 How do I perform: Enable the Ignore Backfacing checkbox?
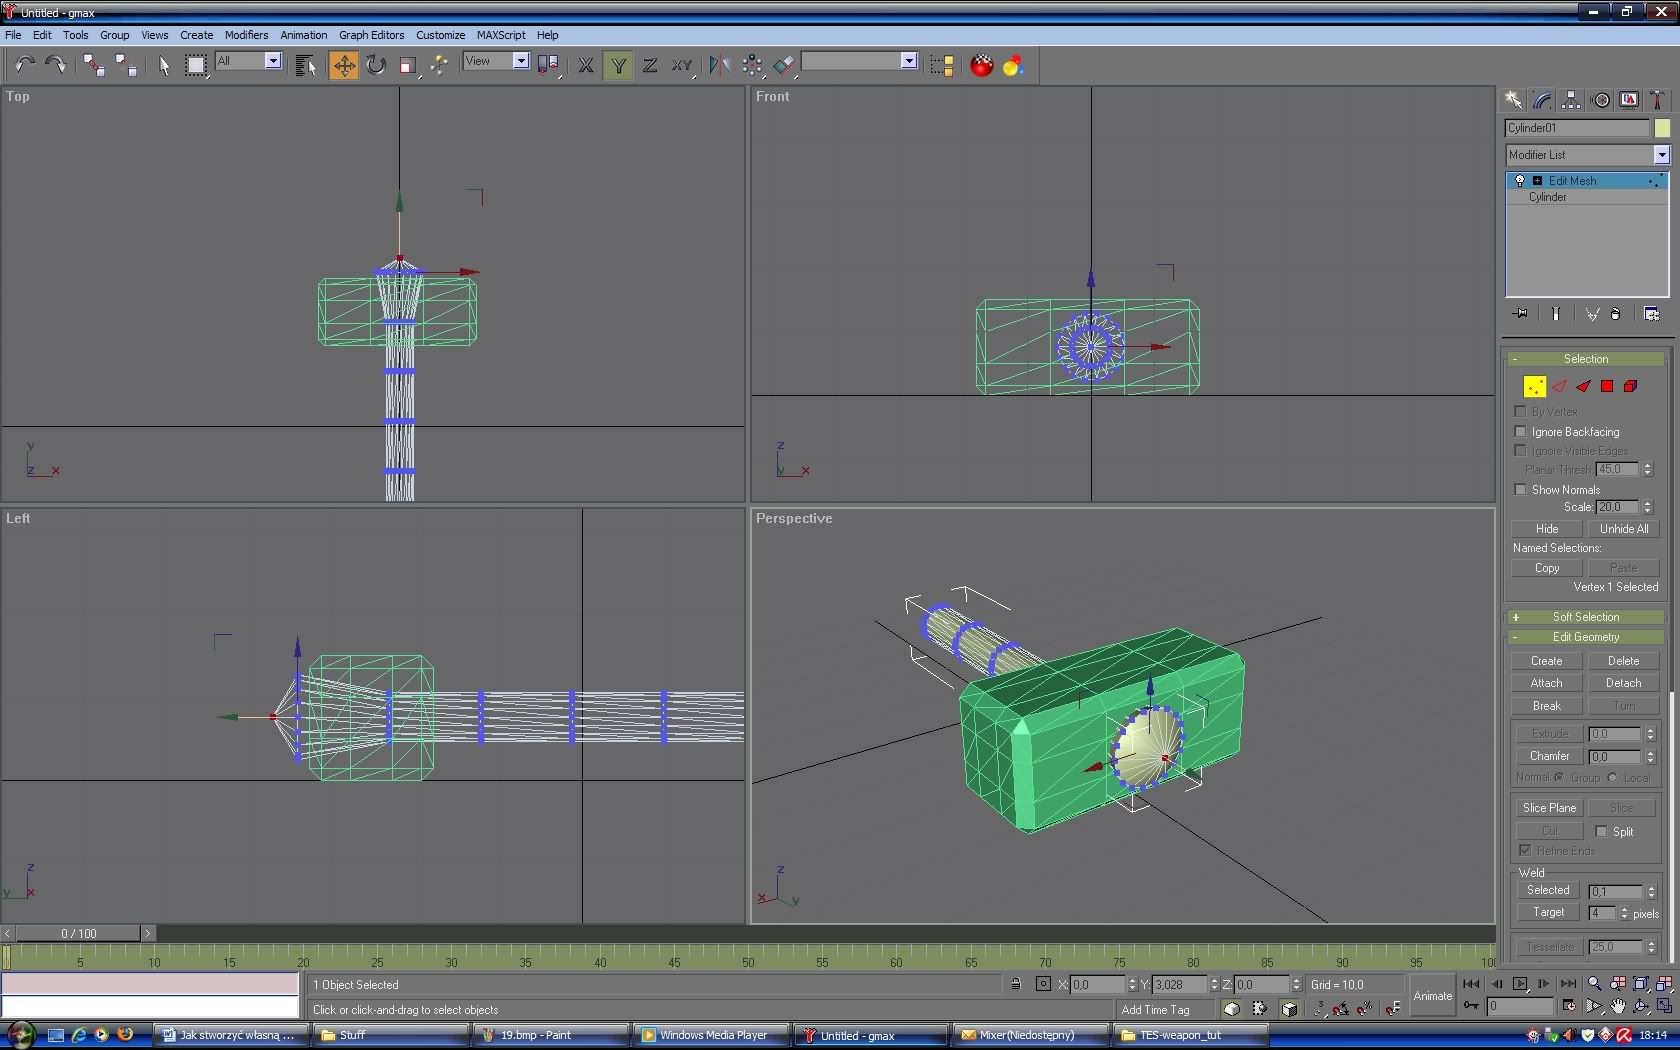[1521, 432]
